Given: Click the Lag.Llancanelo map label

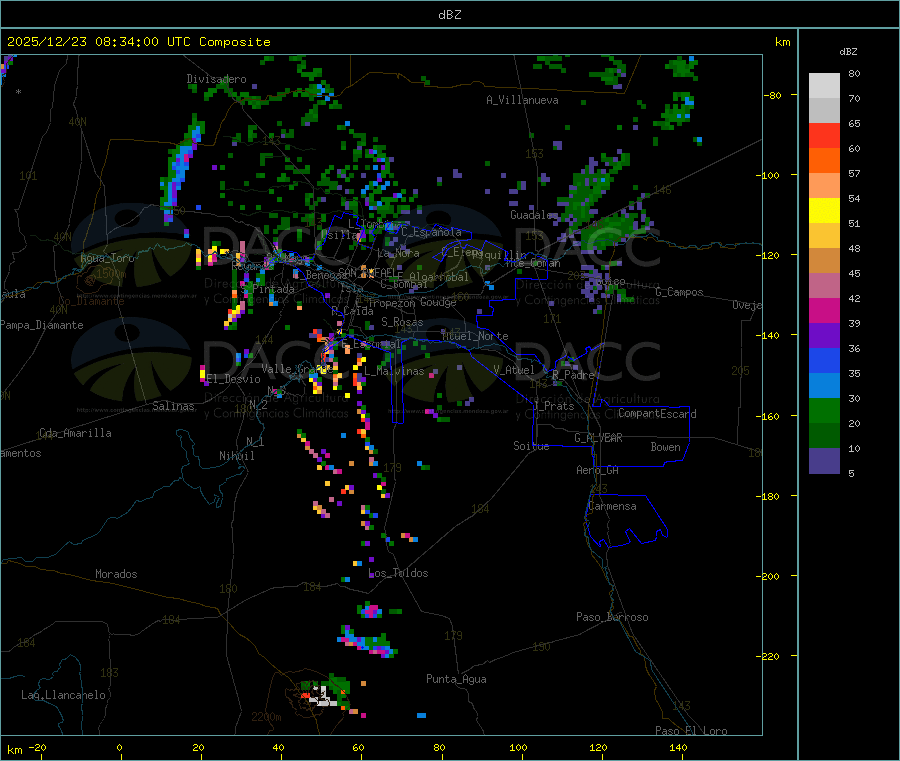Looking at the screenshot, I should 63,695.
